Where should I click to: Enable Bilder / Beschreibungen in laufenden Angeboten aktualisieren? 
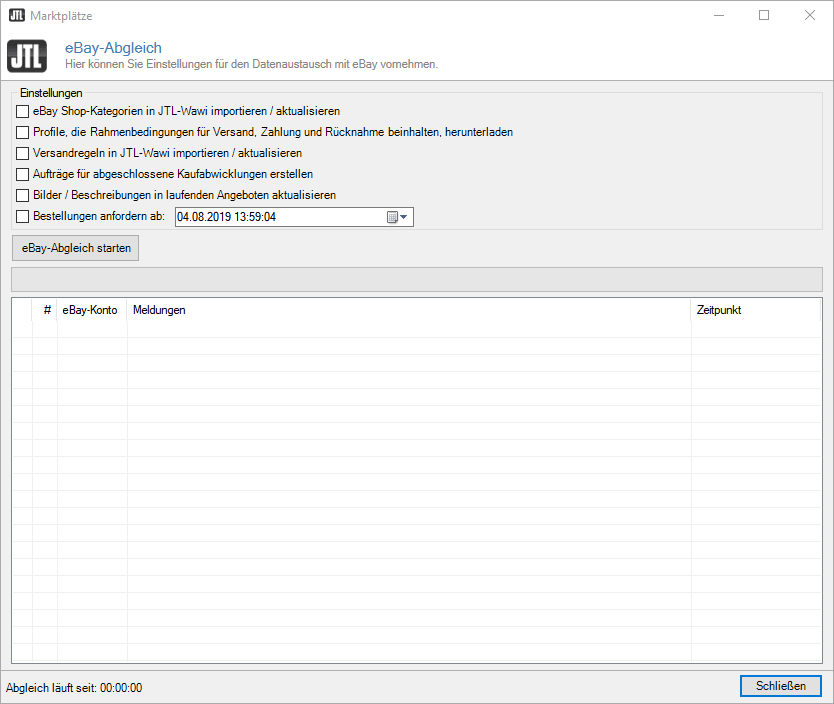point(22,194)
